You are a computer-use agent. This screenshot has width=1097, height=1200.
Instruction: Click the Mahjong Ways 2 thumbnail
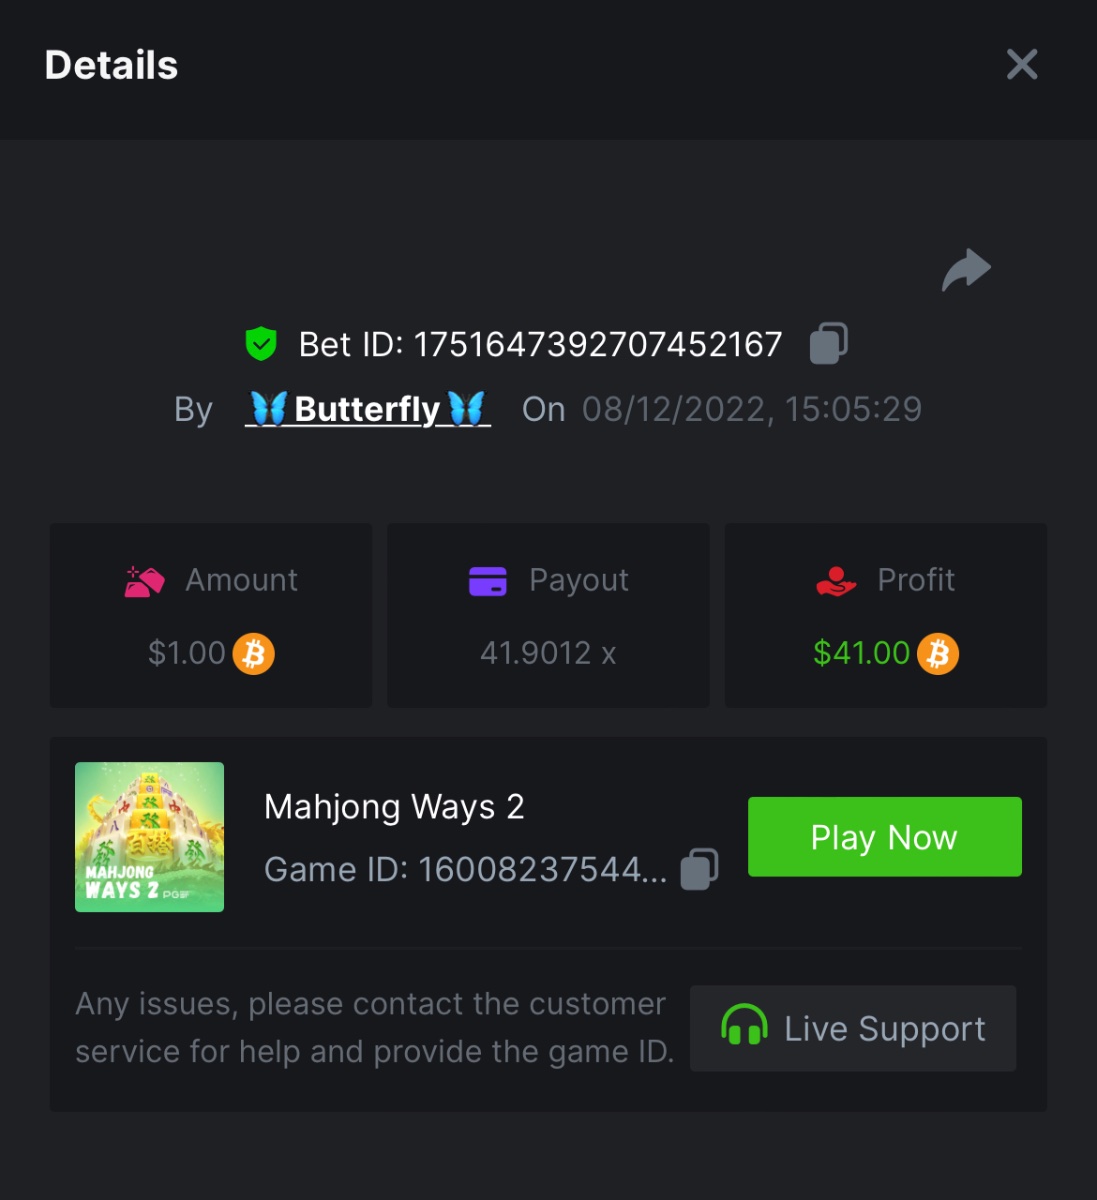point(150,837)
